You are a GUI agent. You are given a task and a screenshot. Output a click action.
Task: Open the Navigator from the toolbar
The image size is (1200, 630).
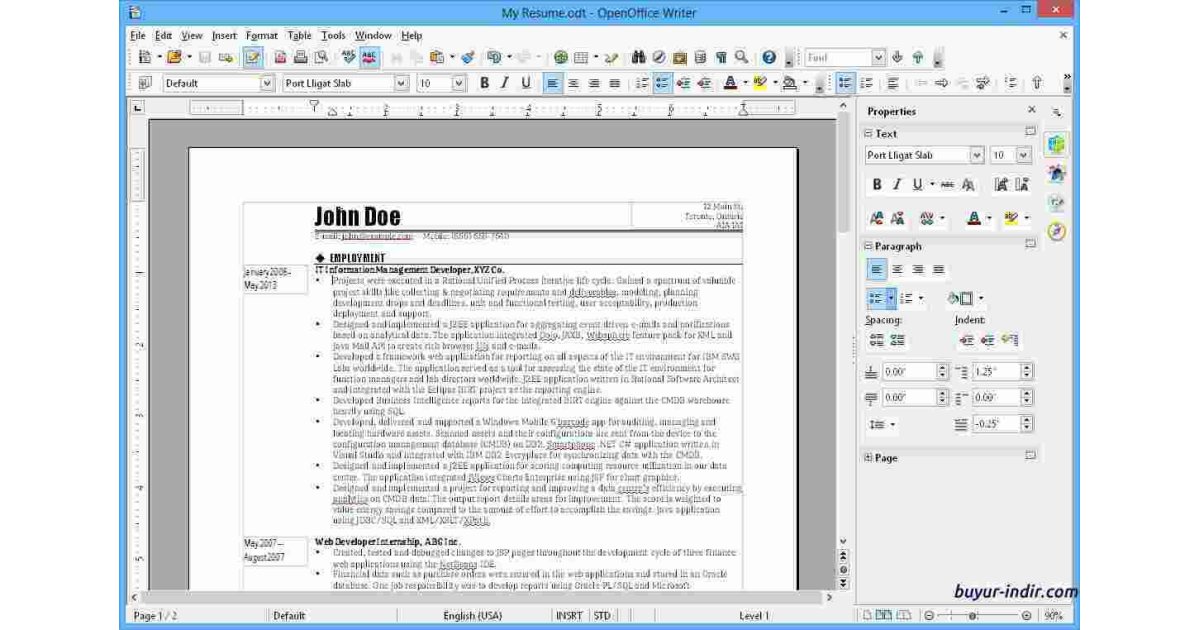coord(658,57)
